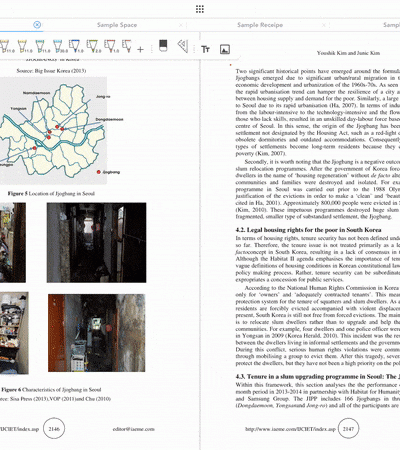Select the red 1.0 pen

111,46
